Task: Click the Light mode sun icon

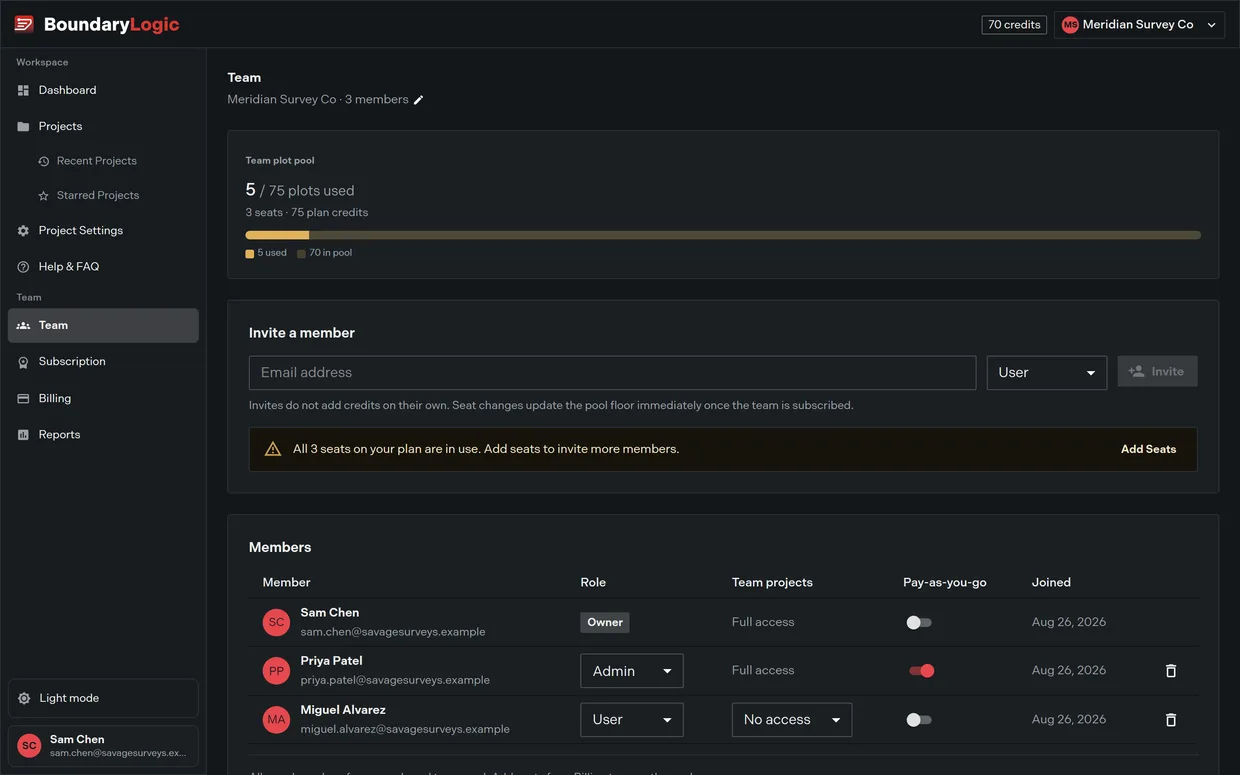Action: (x=24, y=698)
